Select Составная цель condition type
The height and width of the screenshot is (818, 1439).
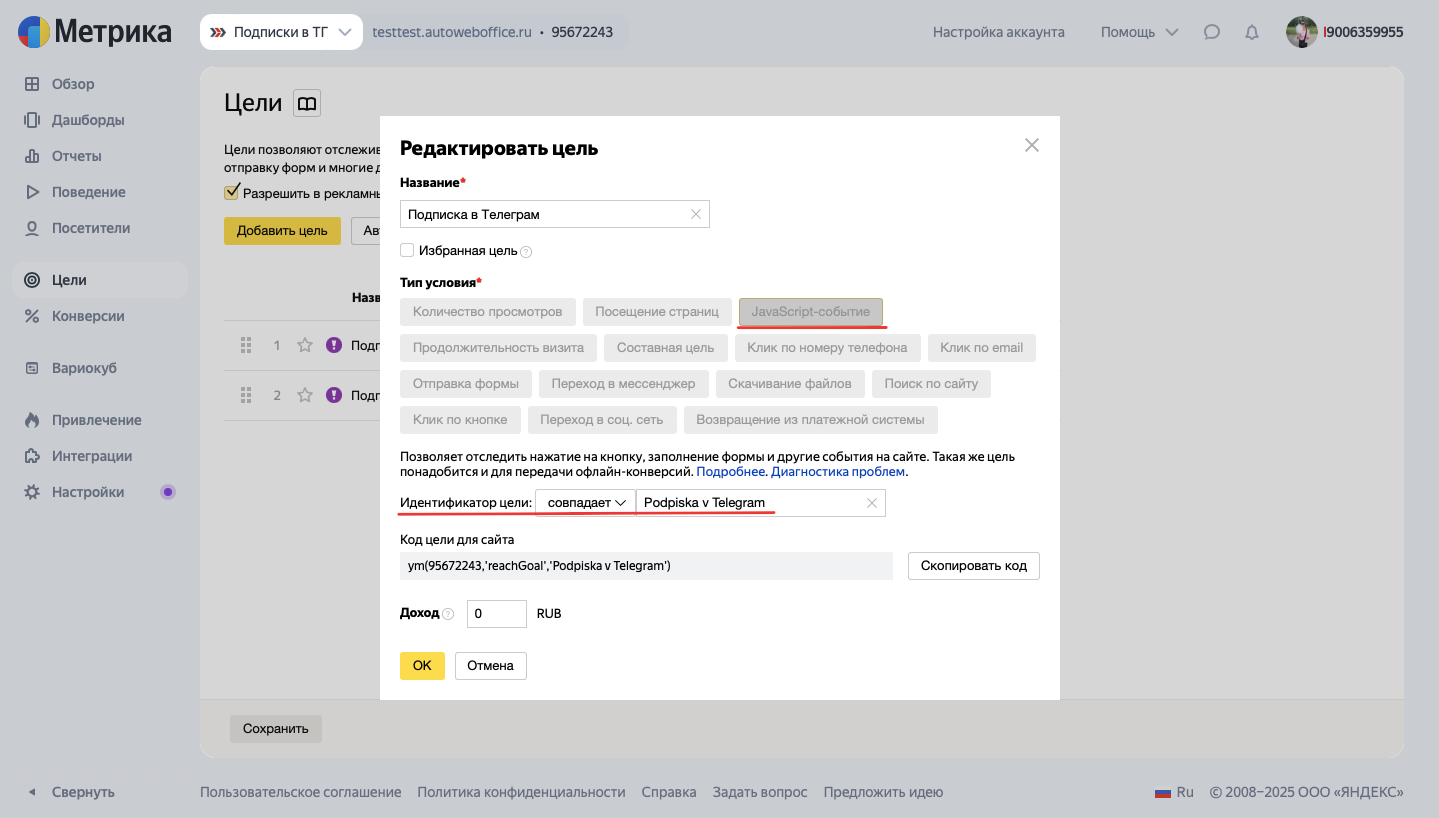[x=666, y=348]
